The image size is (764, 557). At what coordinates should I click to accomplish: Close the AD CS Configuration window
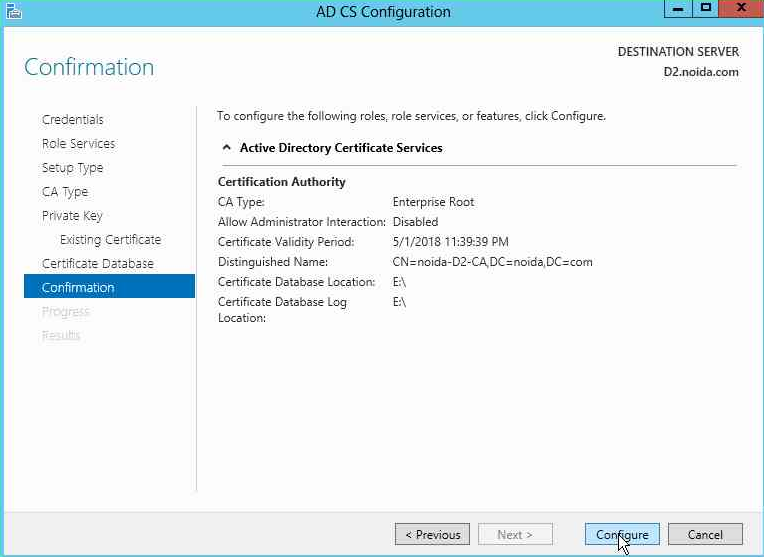point(741,8)
